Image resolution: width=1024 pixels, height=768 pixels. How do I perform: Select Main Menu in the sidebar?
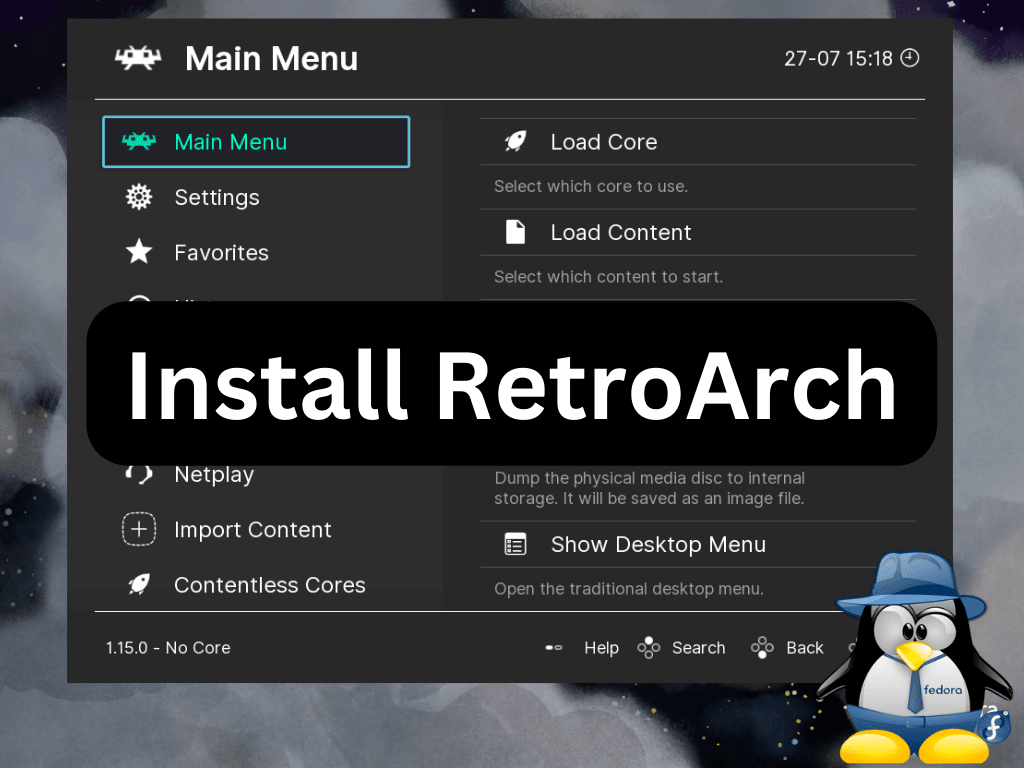click(x=256, y=142)
